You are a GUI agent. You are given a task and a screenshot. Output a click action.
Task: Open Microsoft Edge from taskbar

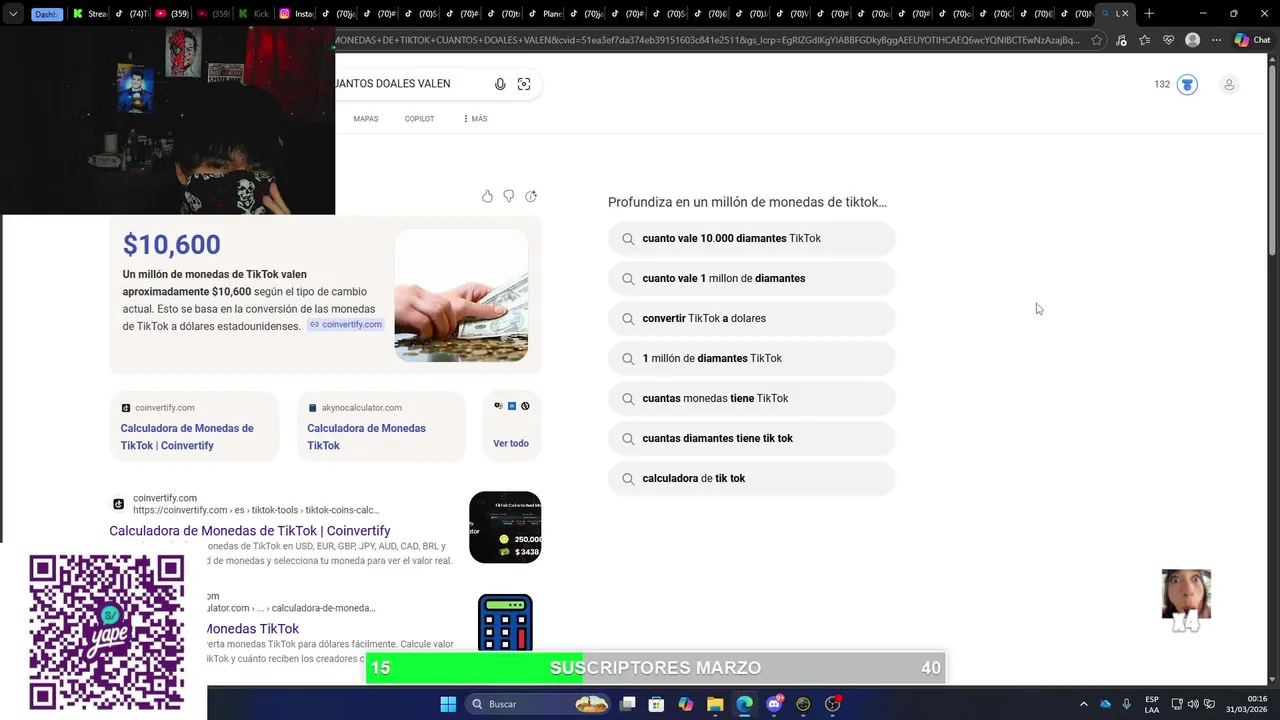pyautogui.click(x=744, y=704)
